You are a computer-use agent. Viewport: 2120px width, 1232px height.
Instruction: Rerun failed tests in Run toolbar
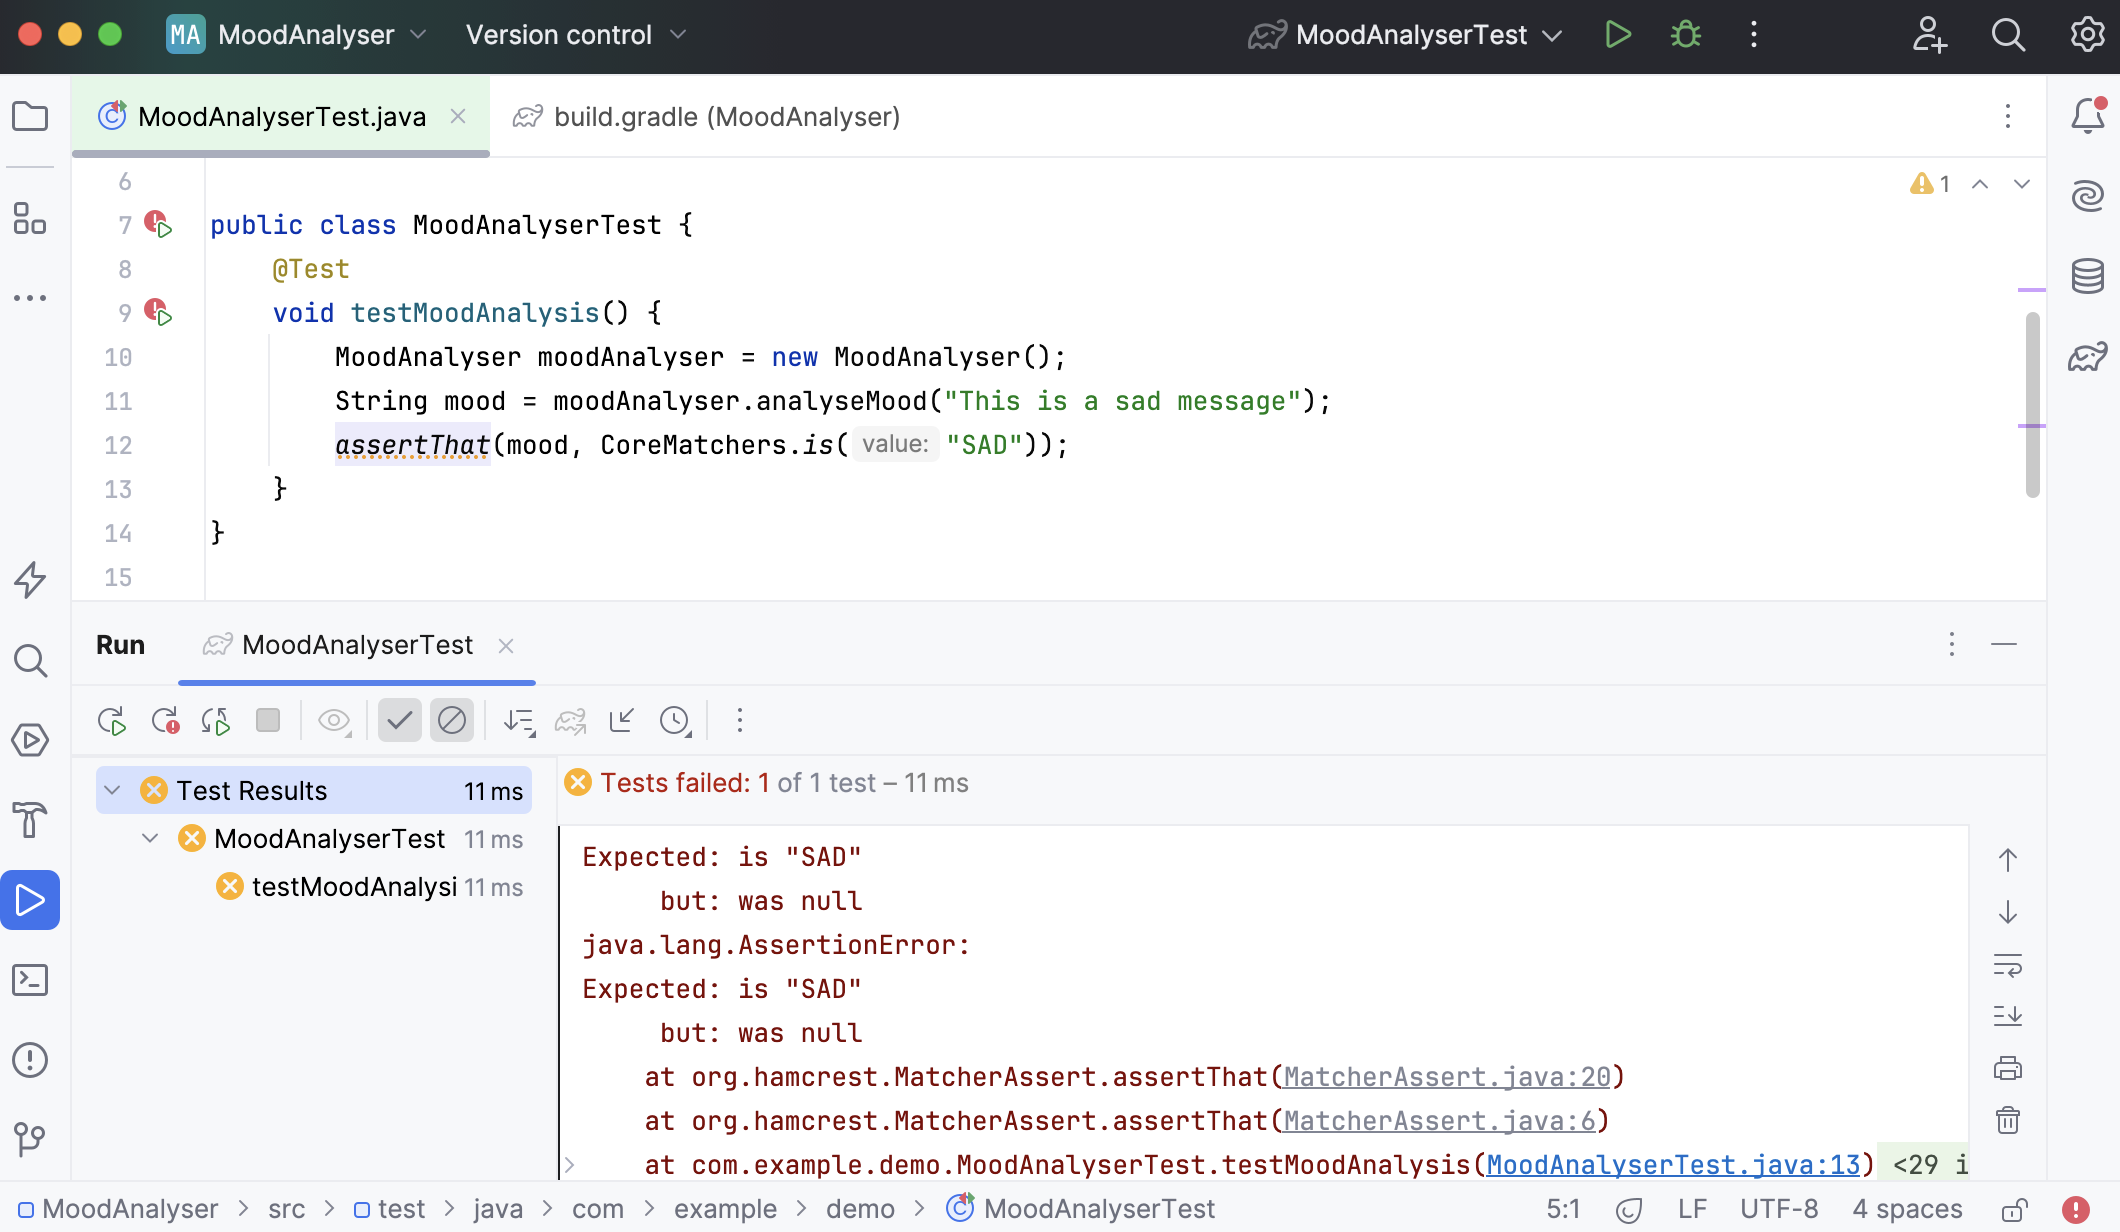click(x=165, y=721)
